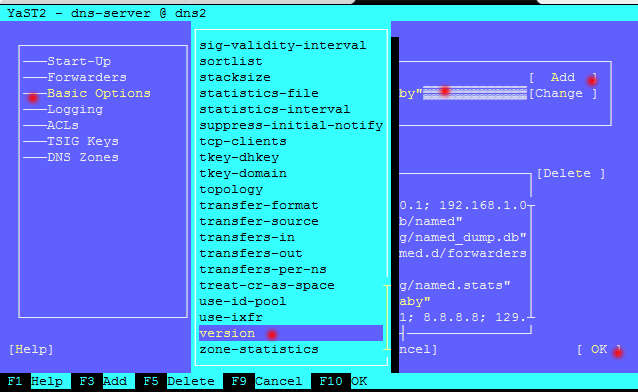
Task: Open Start-Up in the left tree
Action: pyautogui.click(x=79, y=61)
